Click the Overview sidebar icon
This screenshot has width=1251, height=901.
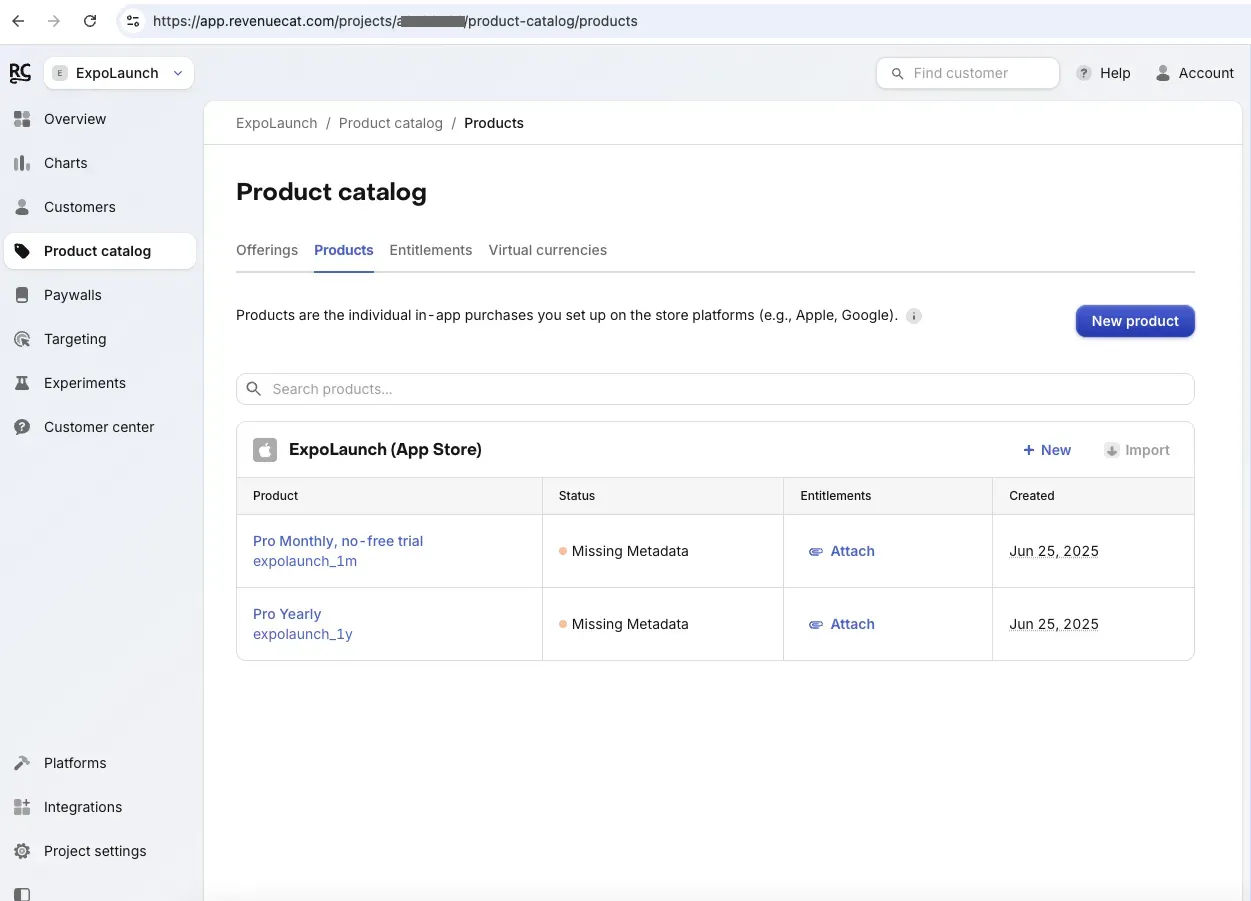(x=22, y=119)
